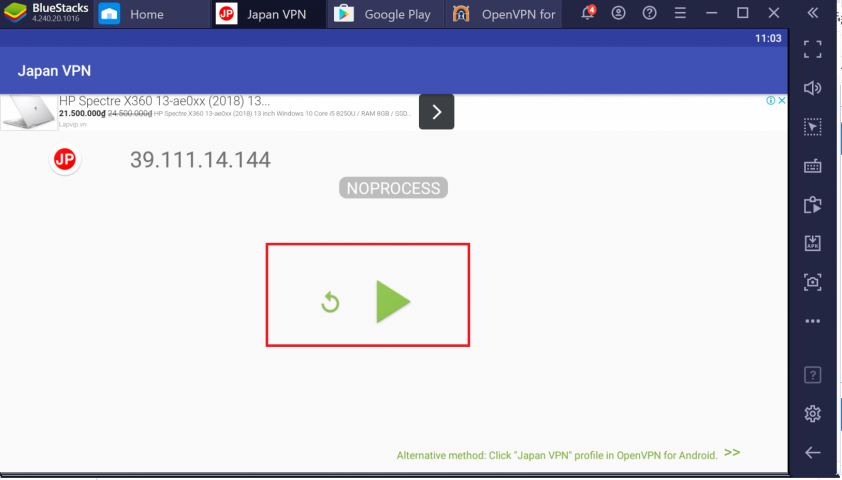This screenshot has width=842, height=480.
Task: Click the NOPROCESS status badge
Action: pos(393,188)
